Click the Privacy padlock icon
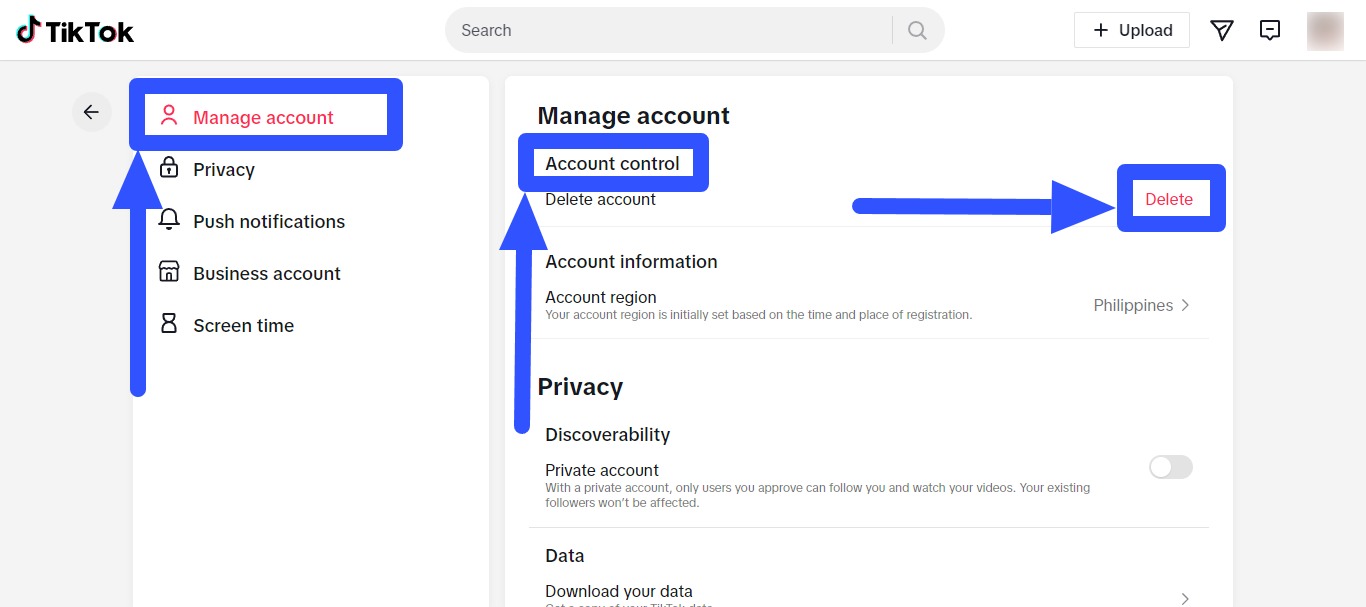Viewport: 1366px width, 607px height. coord(167,169)
